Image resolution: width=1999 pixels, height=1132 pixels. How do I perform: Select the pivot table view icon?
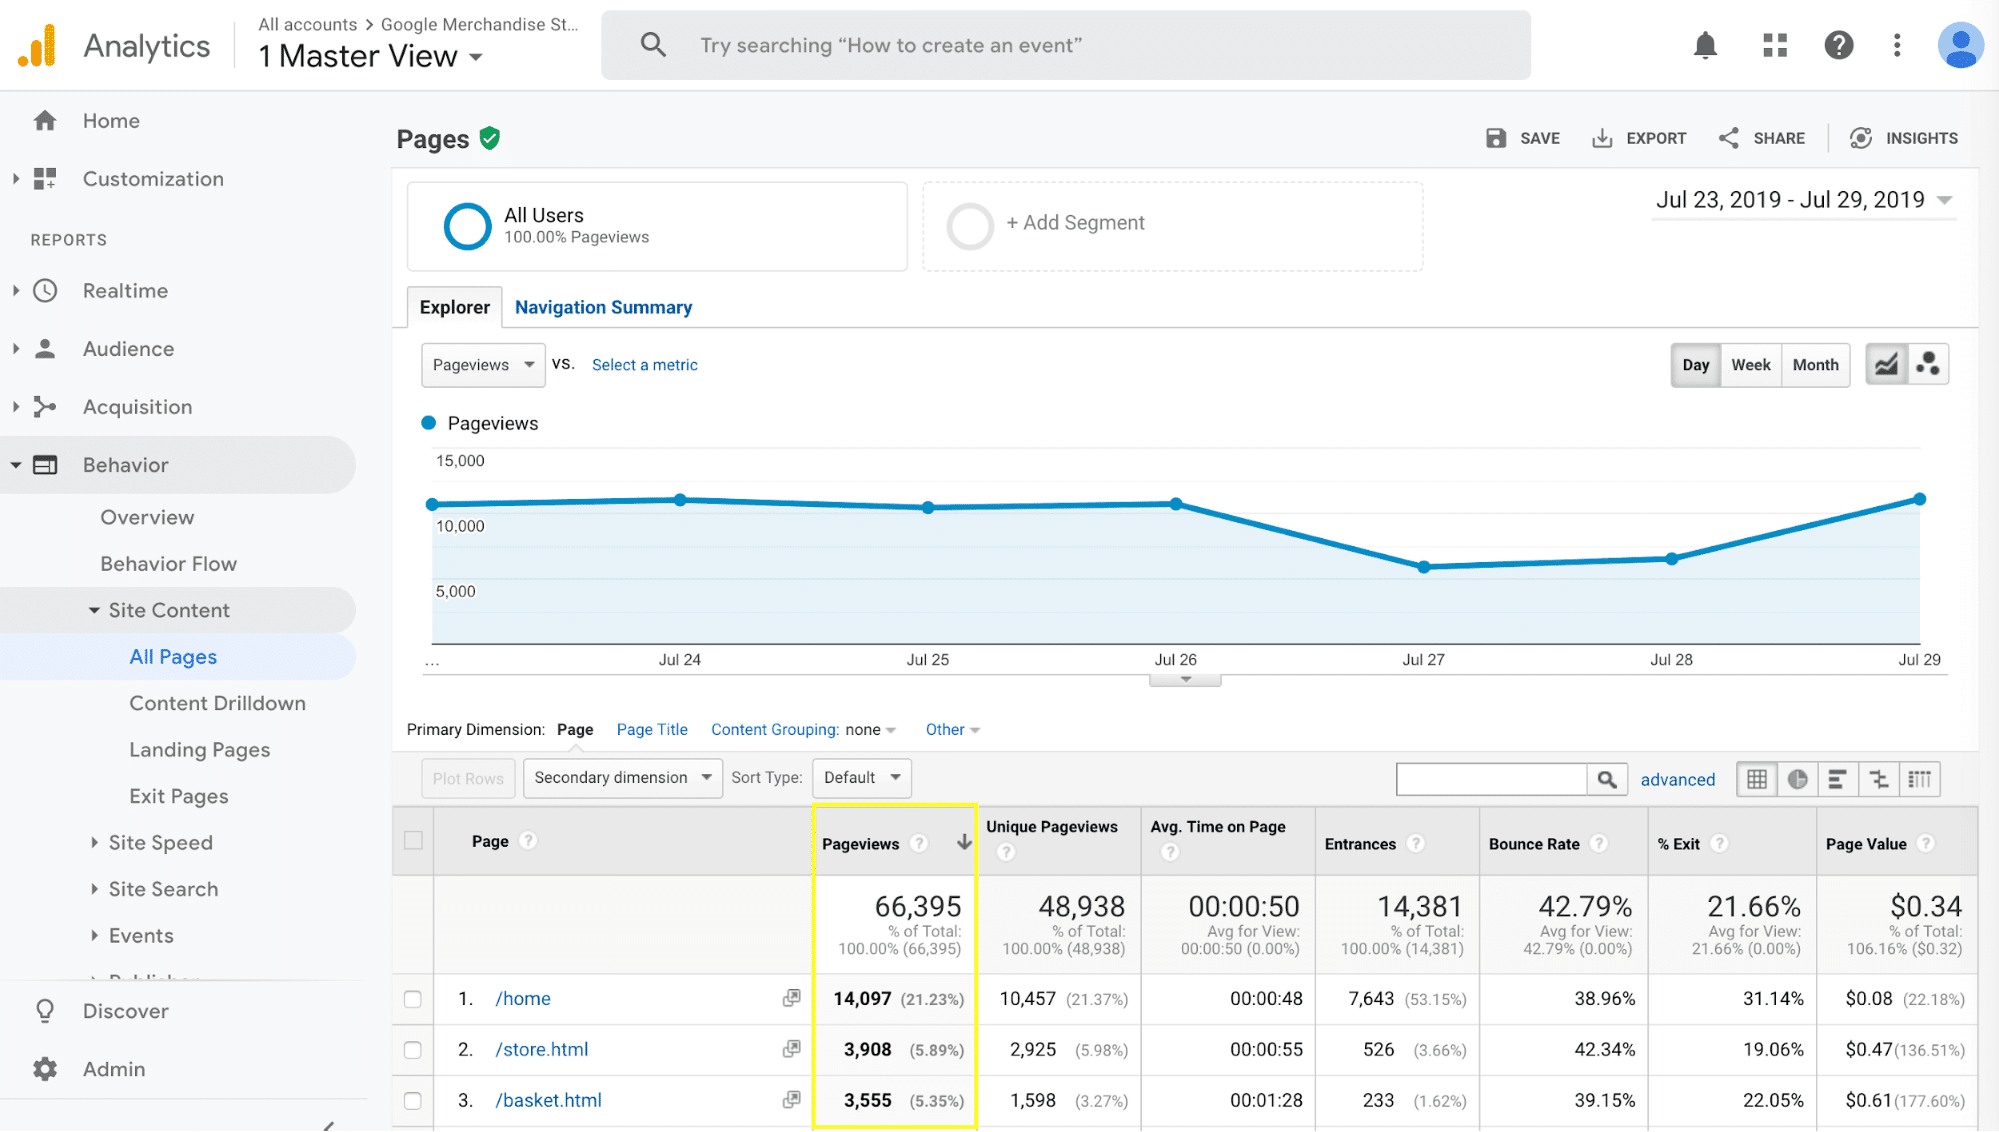point(1920,779)
